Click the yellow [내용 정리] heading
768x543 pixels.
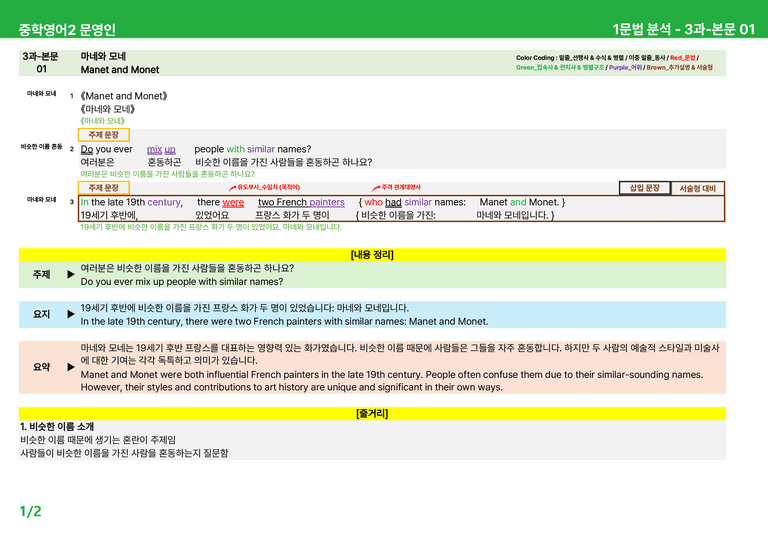coord(372,255)
